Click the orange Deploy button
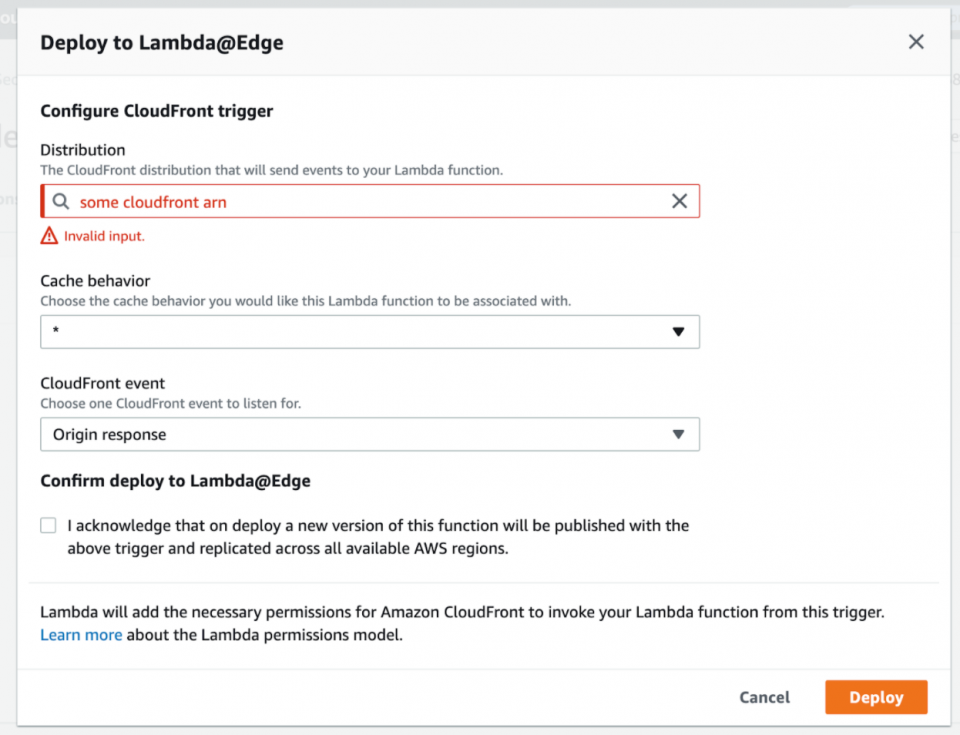The width and height of the screenshot is (960, 735). [x=876, y=697]
